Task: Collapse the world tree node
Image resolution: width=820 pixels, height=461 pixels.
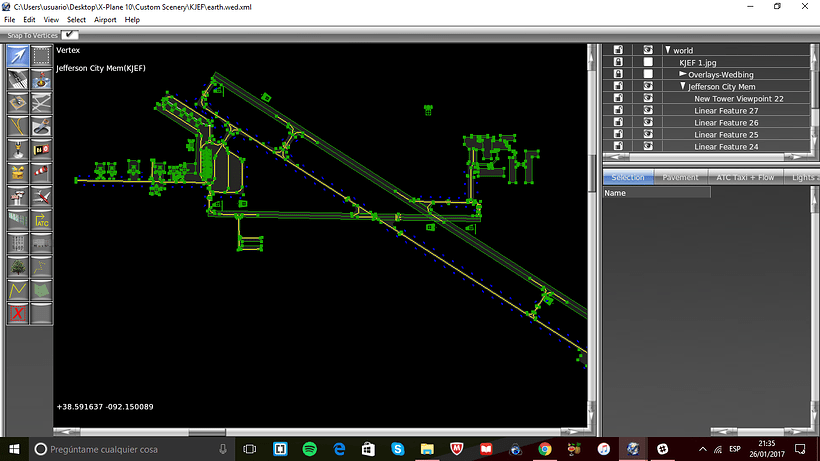Action: coord(668,50)
